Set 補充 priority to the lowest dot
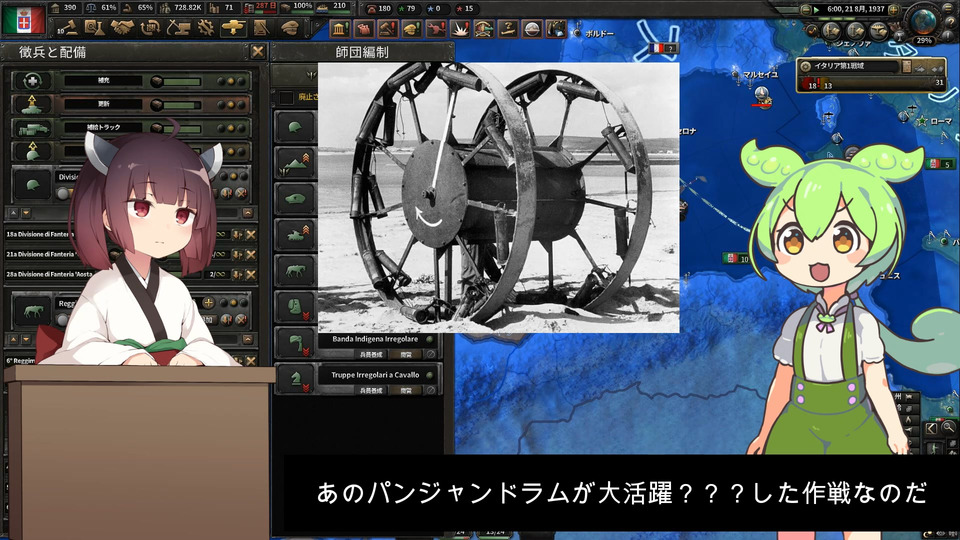960x540 pixels. [222, 81]
